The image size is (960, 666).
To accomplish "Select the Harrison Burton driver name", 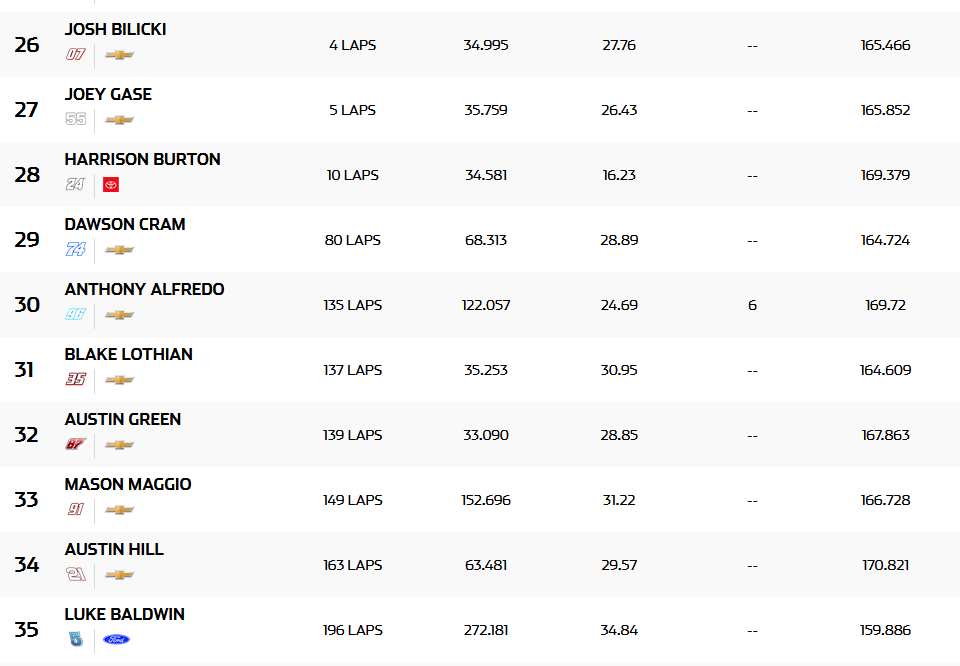I will (x=142, y=160).
